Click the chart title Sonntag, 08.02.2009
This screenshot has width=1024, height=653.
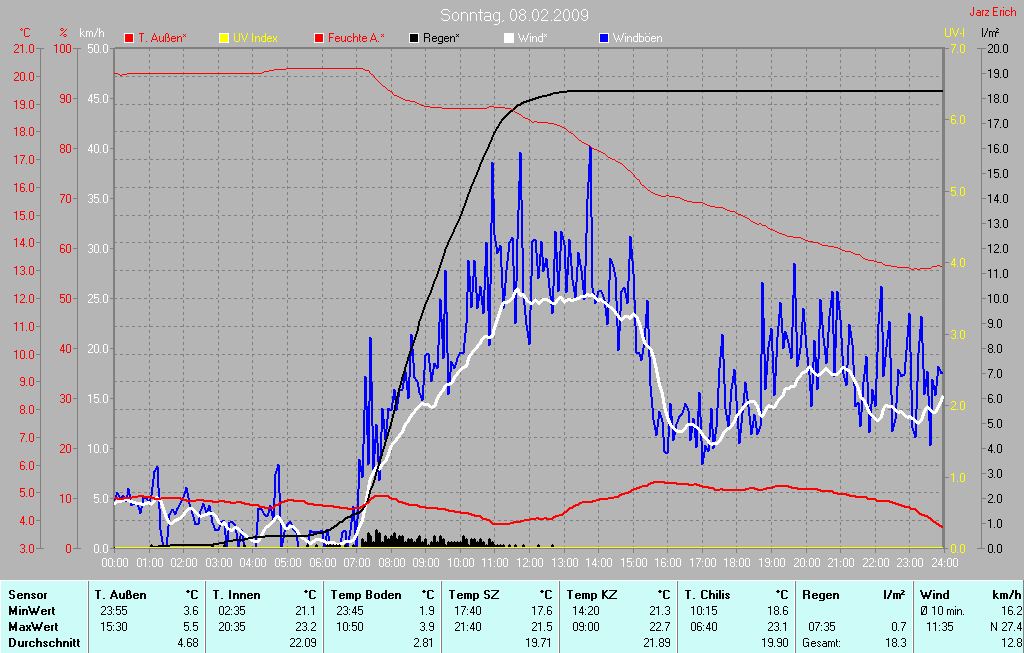point(514,15)
